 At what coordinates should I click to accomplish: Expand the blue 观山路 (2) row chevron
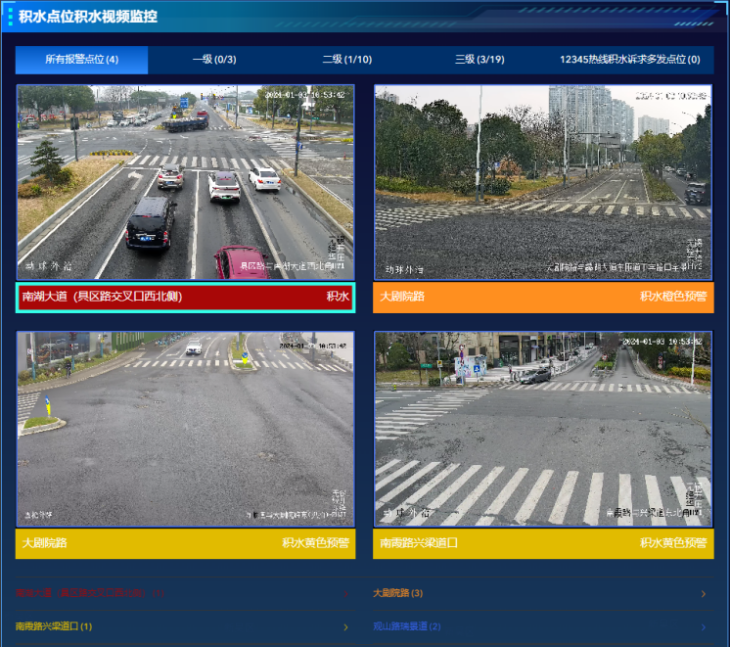(x=703, y=627)
